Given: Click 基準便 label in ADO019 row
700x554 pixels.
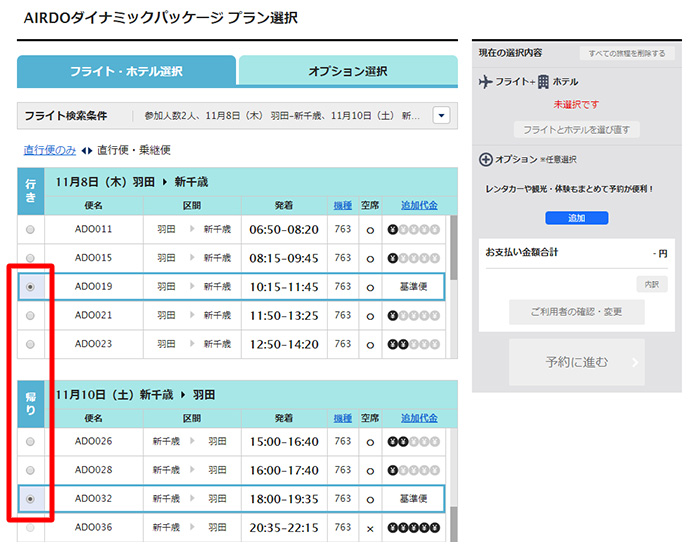Looking at the screenshot, I should 413,287.
